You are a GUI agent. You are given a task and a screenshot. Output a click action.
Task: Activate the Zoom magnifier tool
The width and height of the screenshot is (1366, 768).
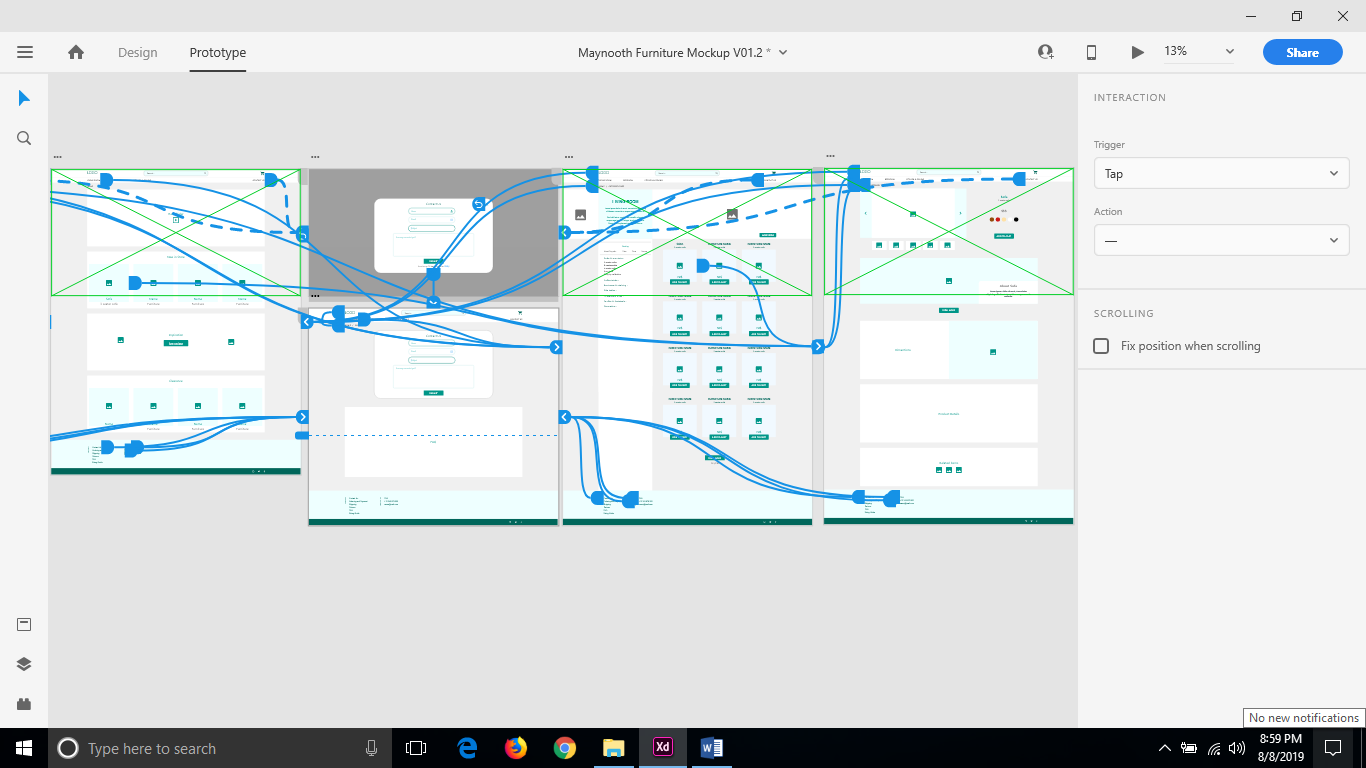pyautogui.click(x=24, y=138)
